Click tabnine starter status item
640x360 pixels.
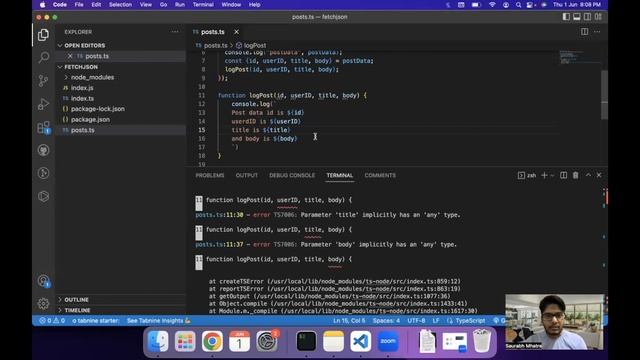pos(96,321)
